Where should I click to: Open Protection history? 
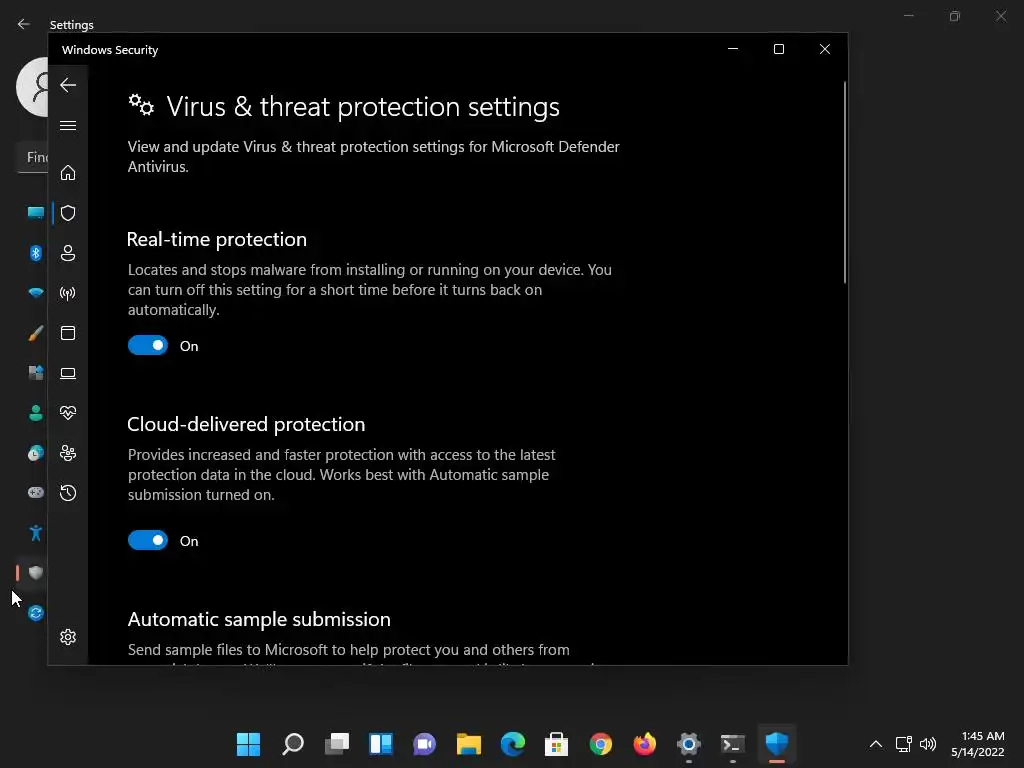(x=68, y=493)
